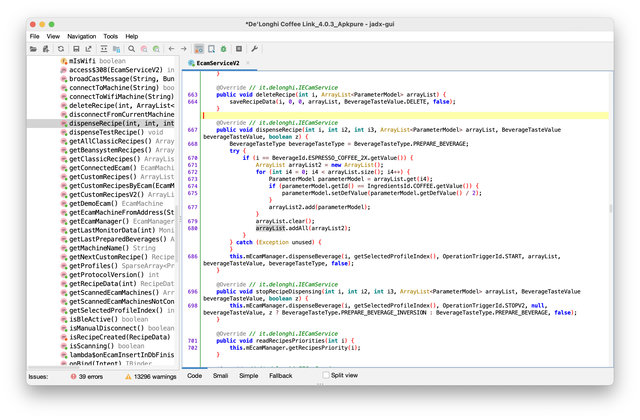Select the mIsWifi boolean field

(x=97, y=61)
